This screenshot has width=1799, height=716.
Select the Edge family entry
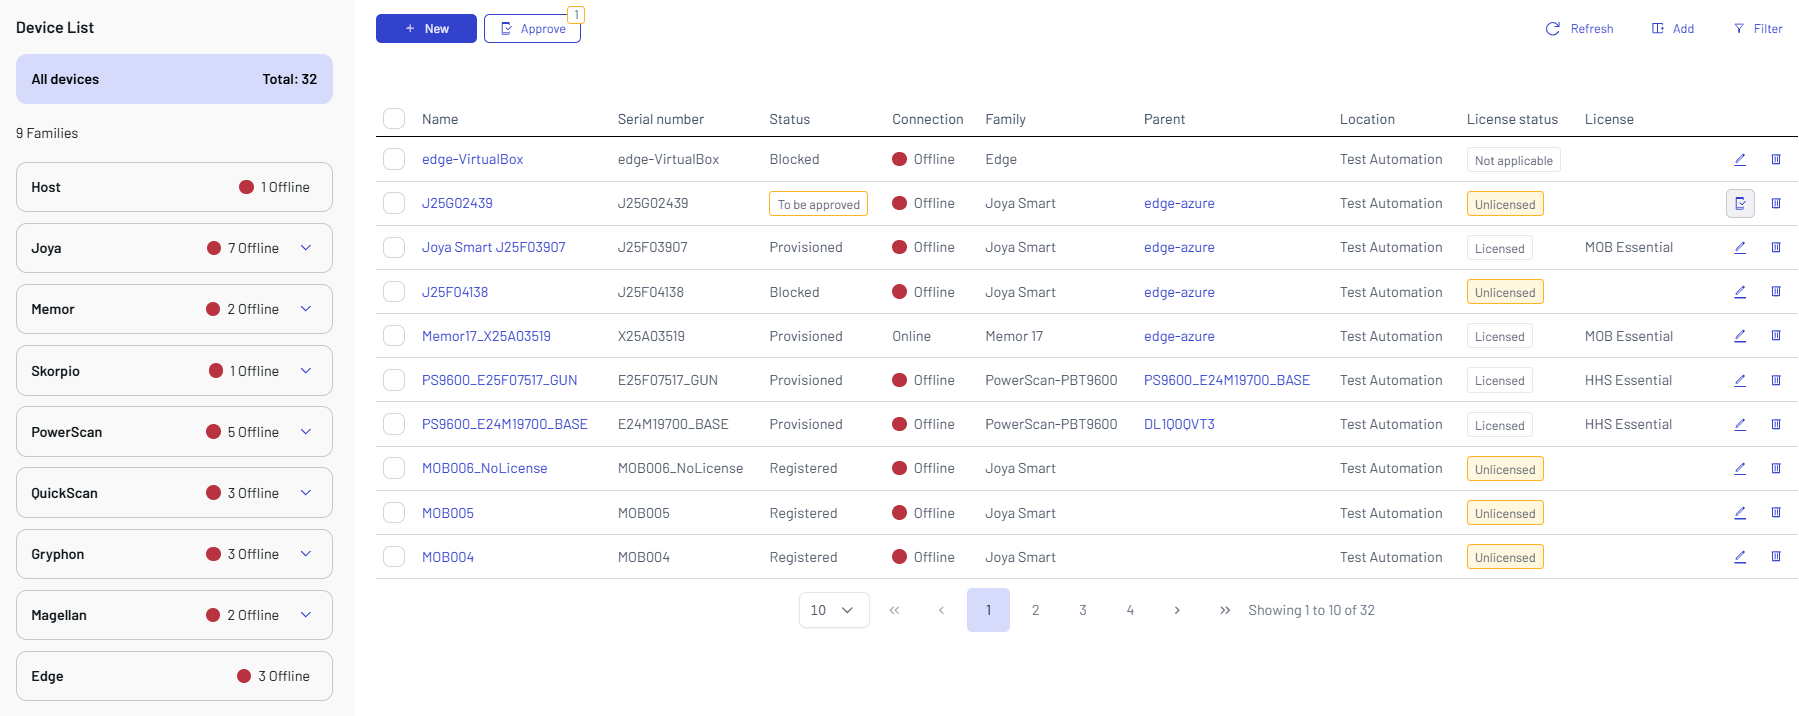coord(174,676)
